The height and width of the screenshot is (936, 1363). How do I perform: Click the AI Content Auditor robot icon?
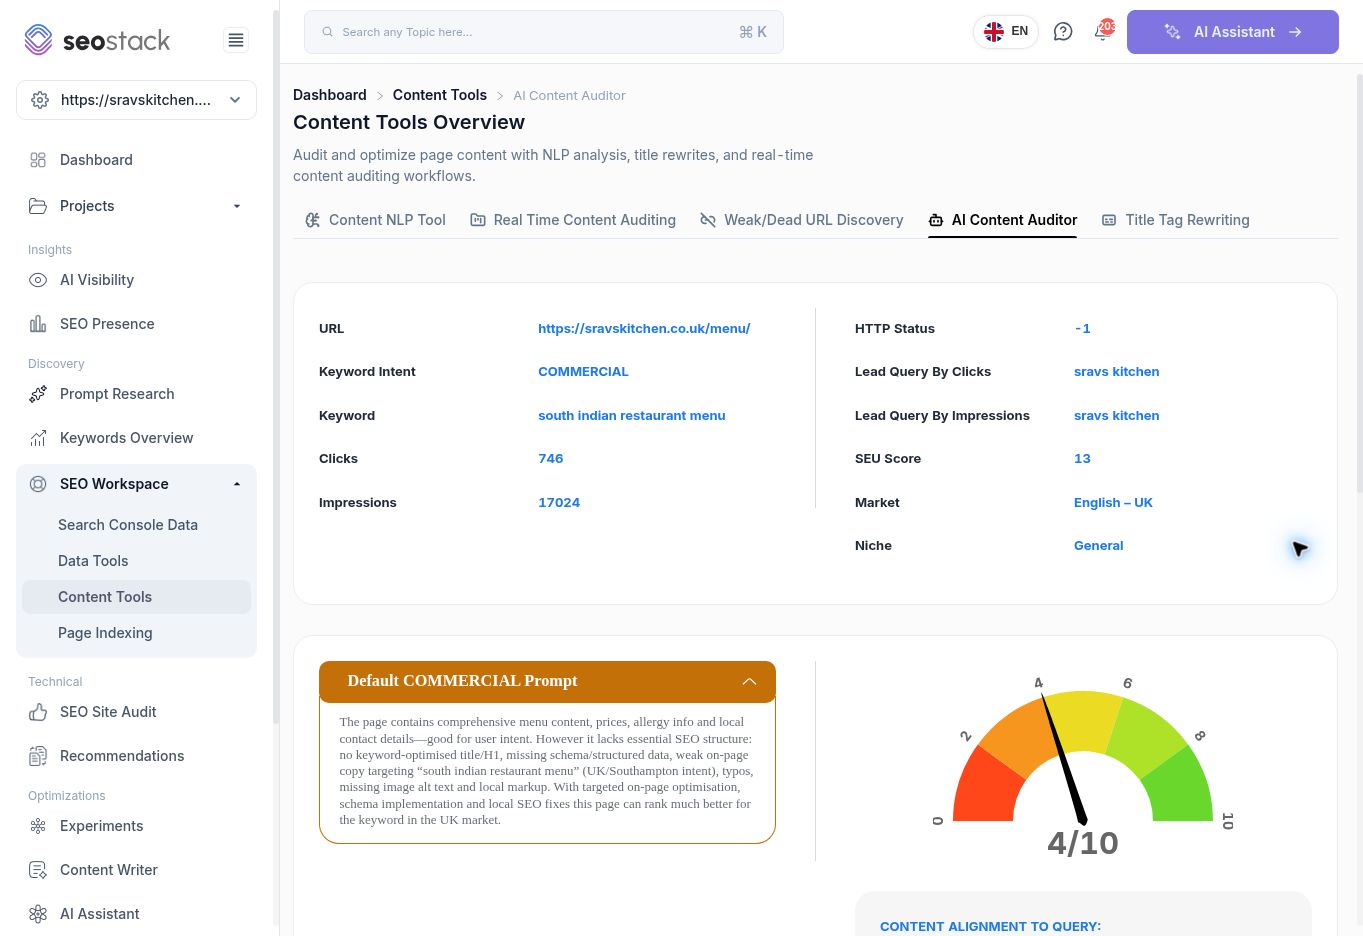pyautogui.click(x=936, y=220)
